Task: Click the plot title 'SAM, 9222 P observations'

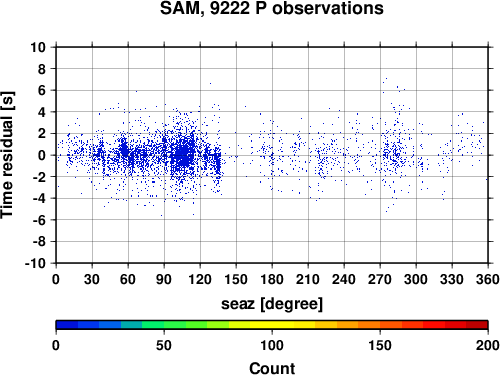Action: point(272,8)
